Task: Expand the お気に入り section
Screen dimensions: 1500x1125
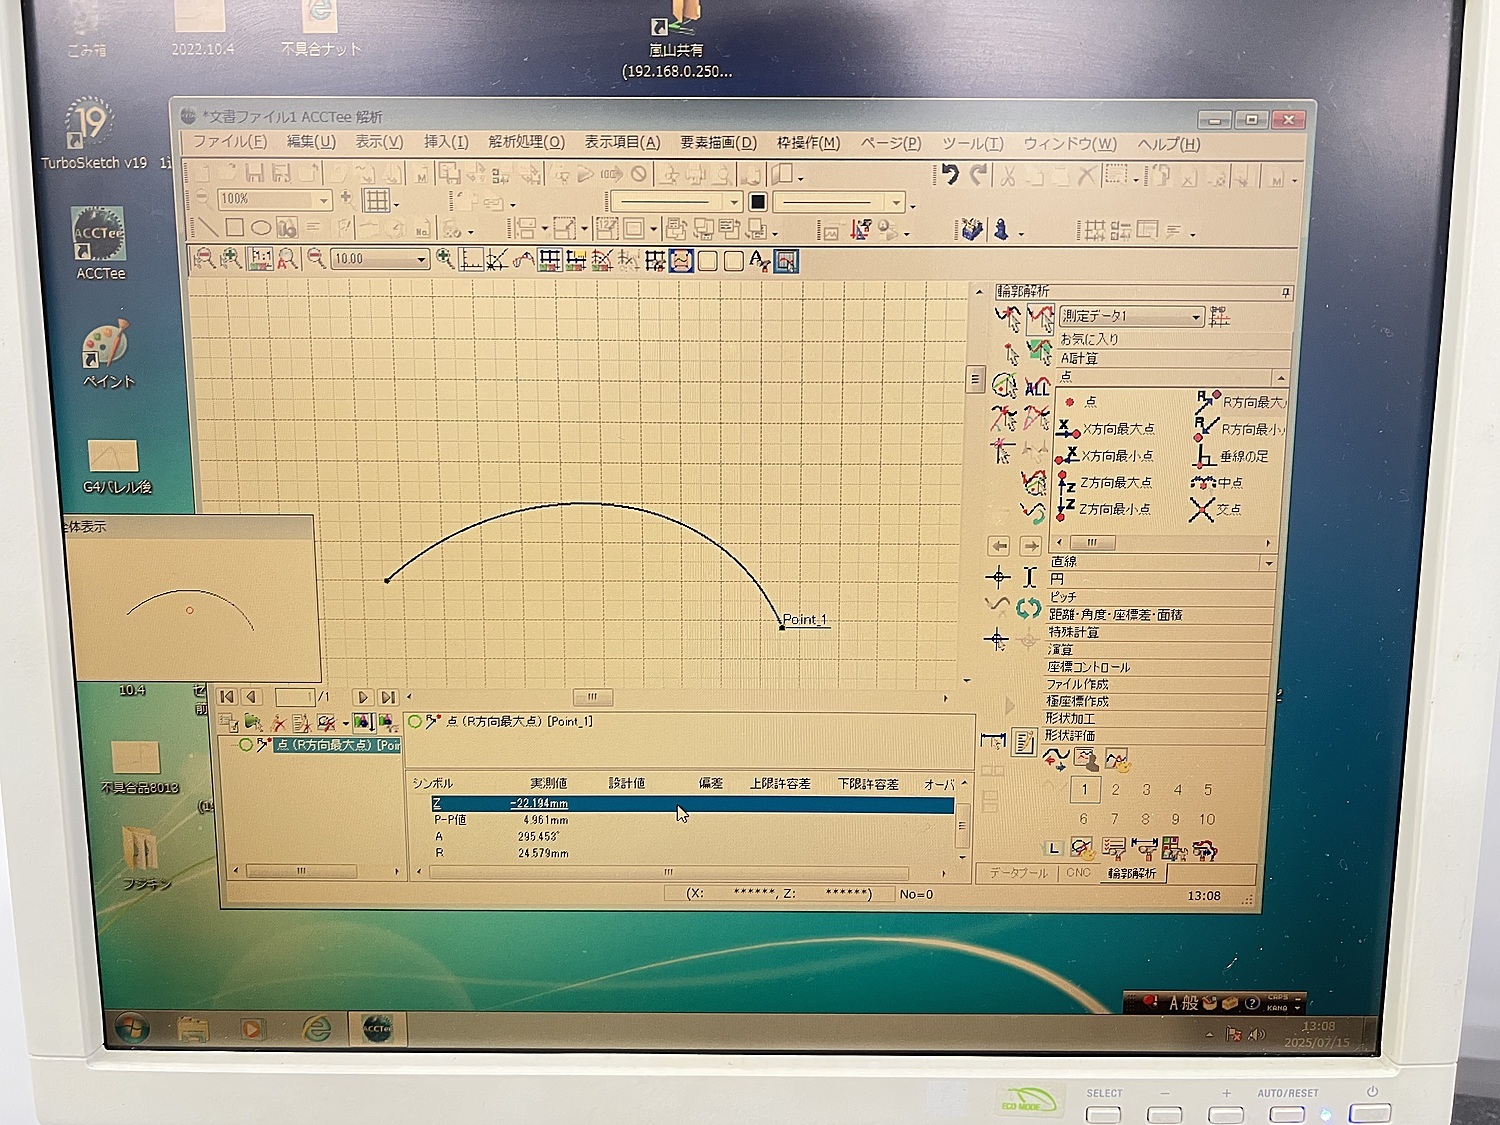Action: tap(1174, 340)
